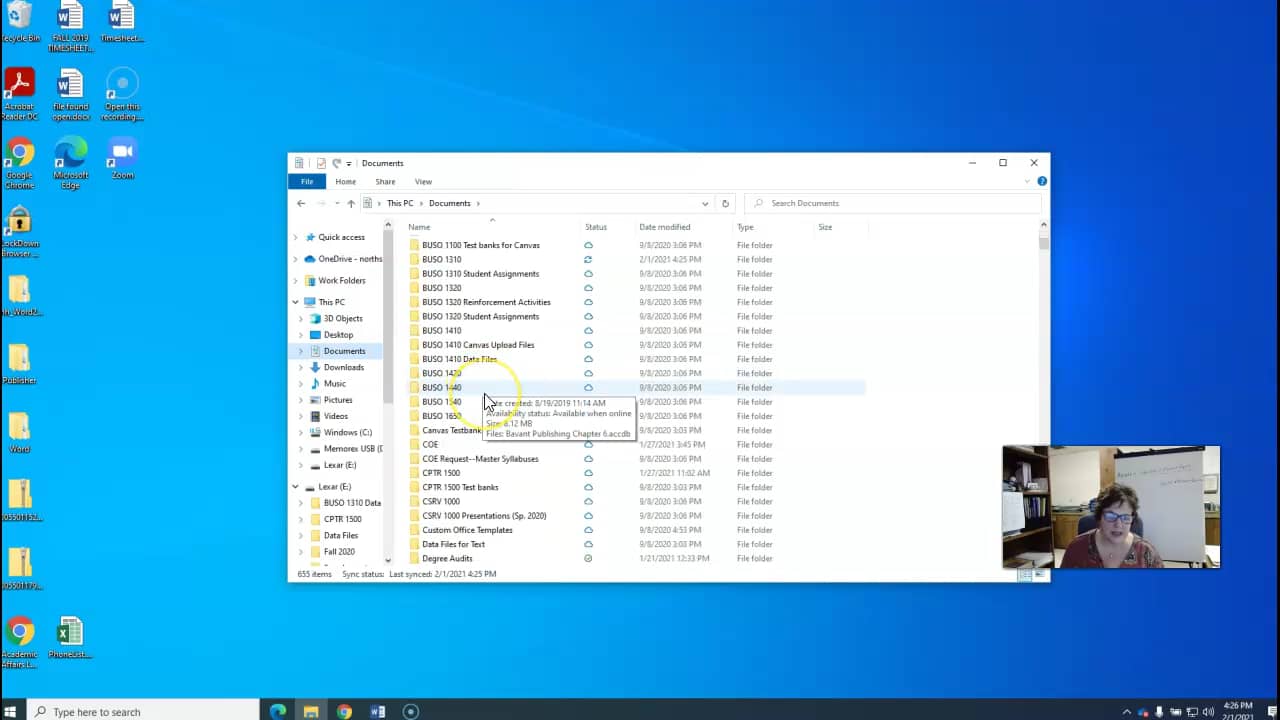Select BUSO 1310 Student Assignments folder
Viewport: 1280px width, 720px height.
[480, 273]
